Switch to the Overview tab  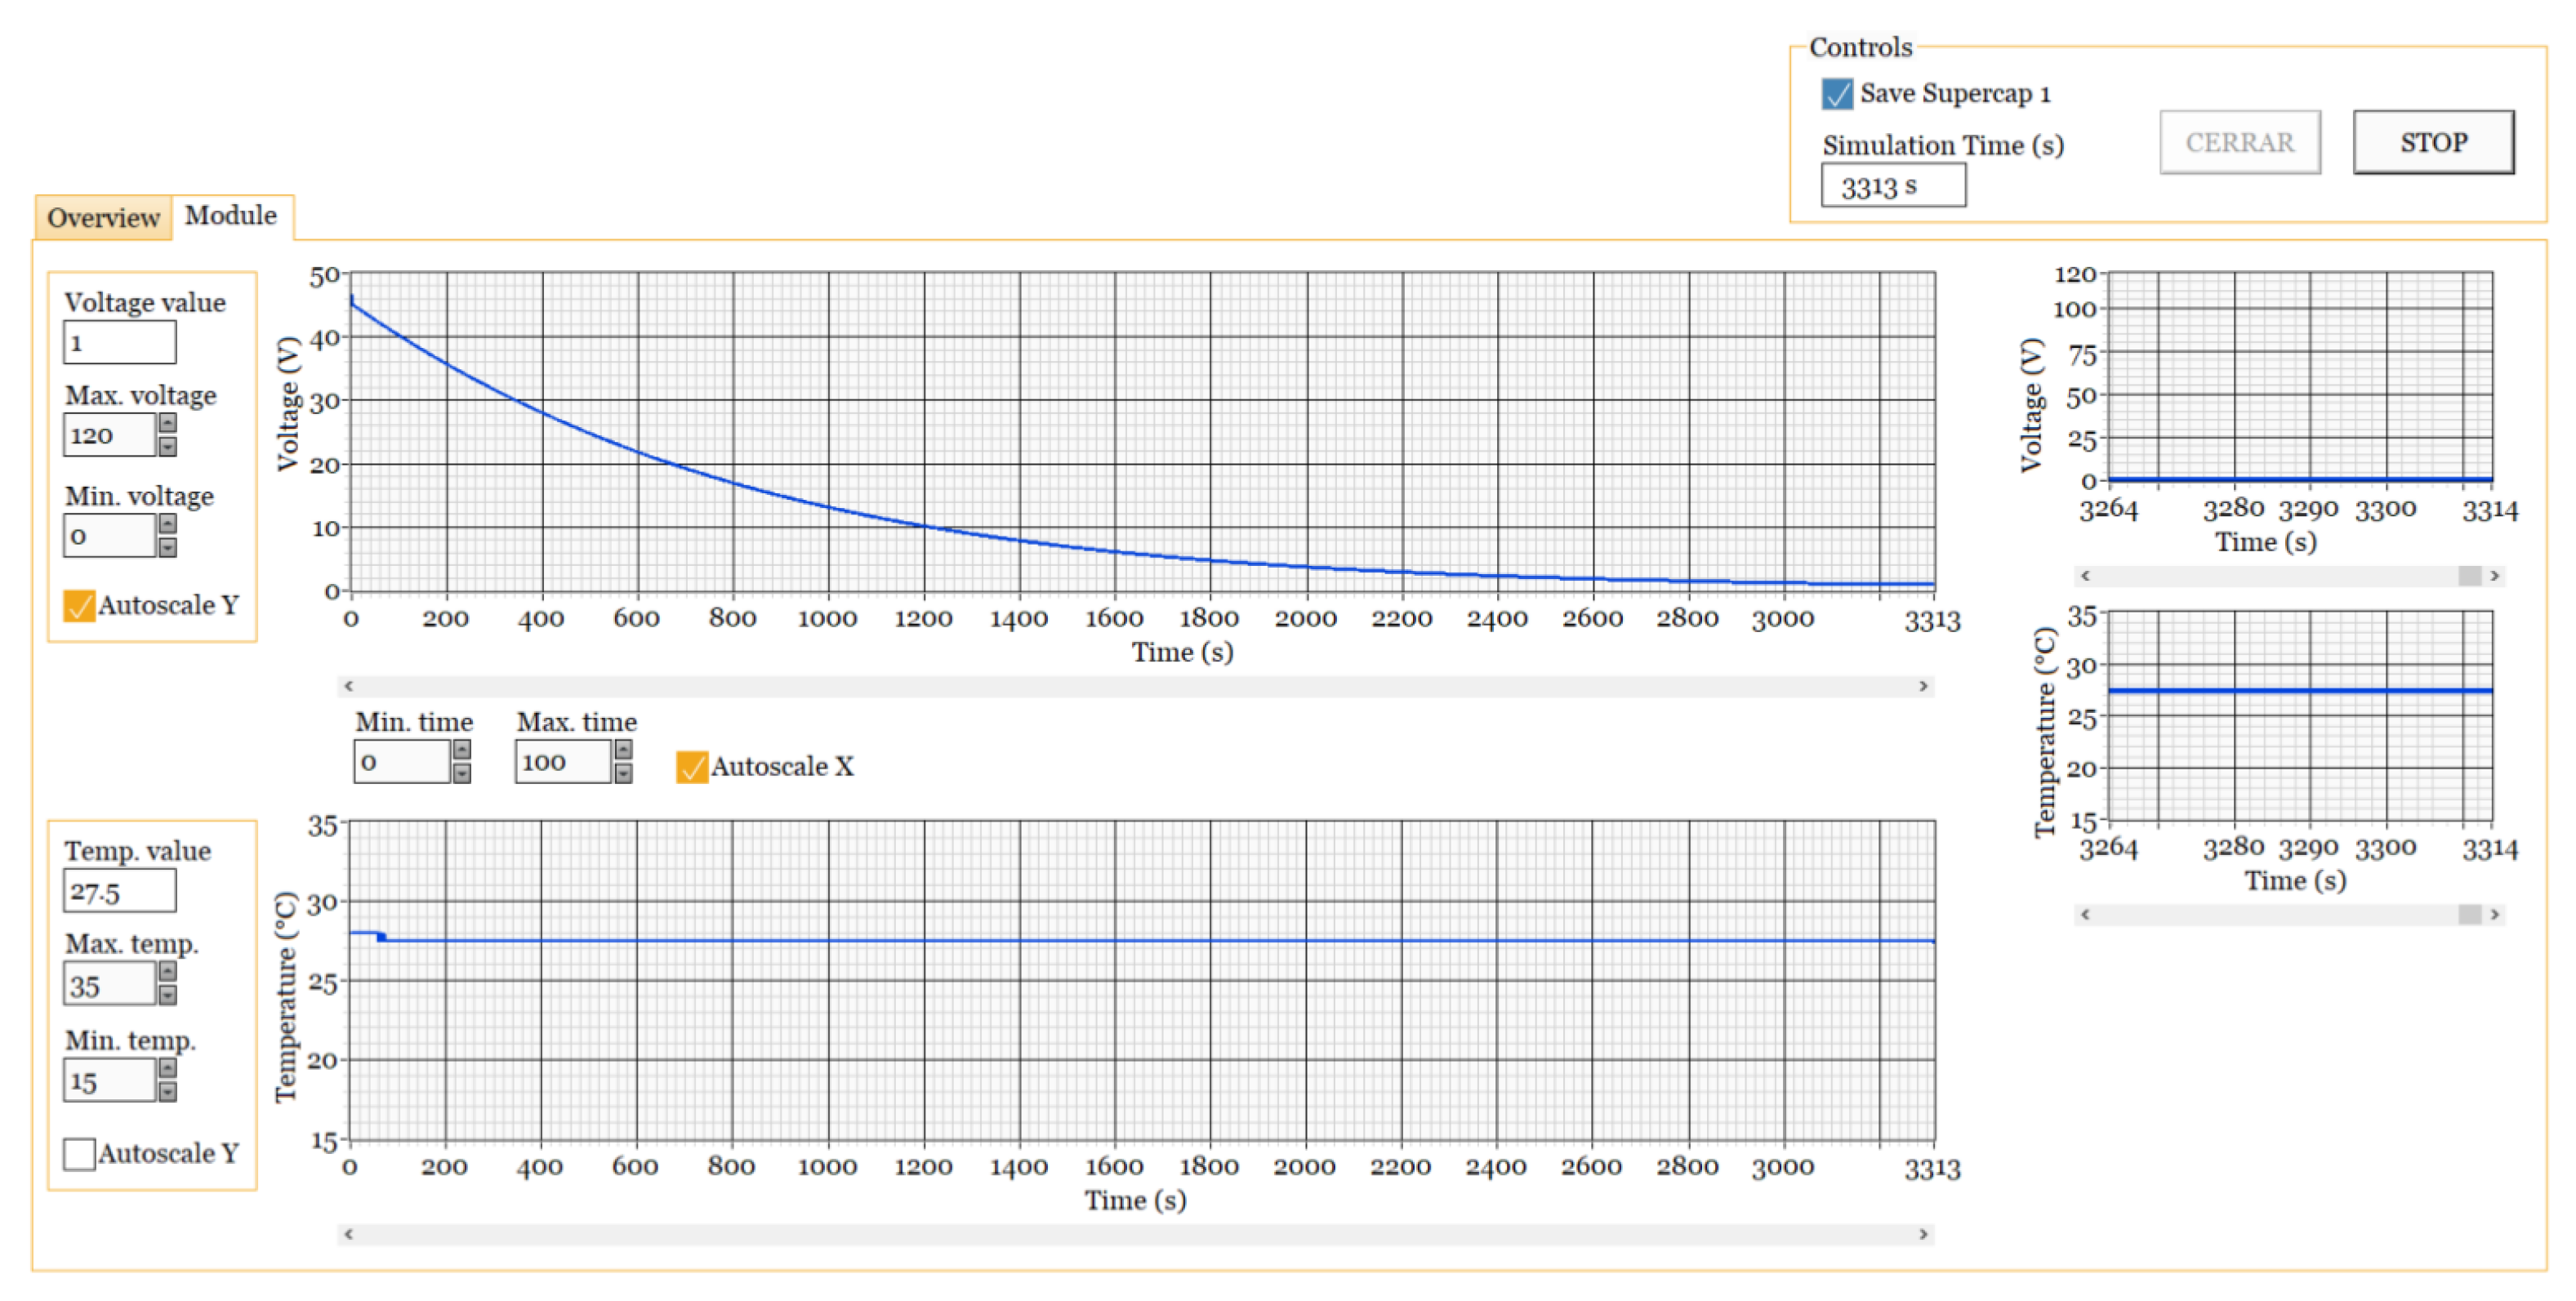[x=103, y=217]
